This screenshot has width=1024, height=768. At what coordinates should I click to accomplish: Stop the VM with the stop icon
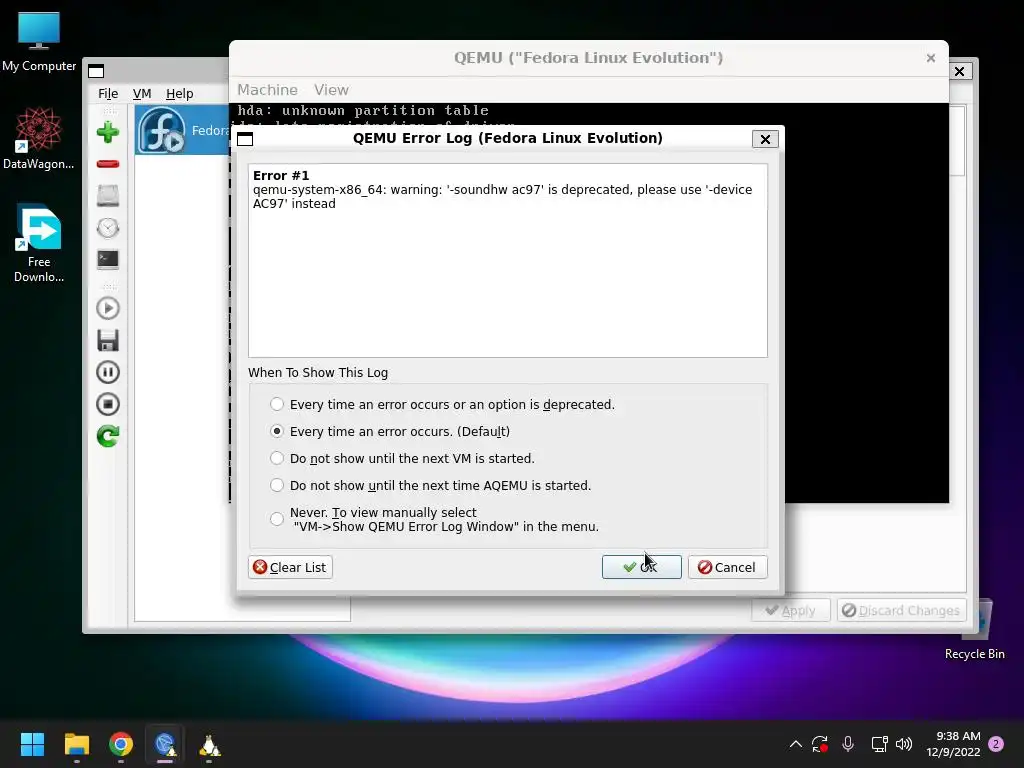coord(108,404)
